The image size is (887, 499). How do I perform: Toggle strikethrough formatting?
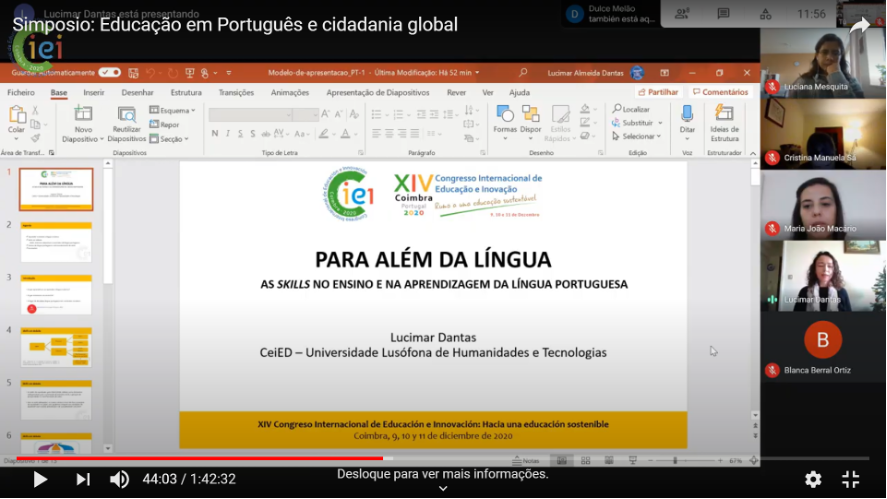tap(265, 134)
